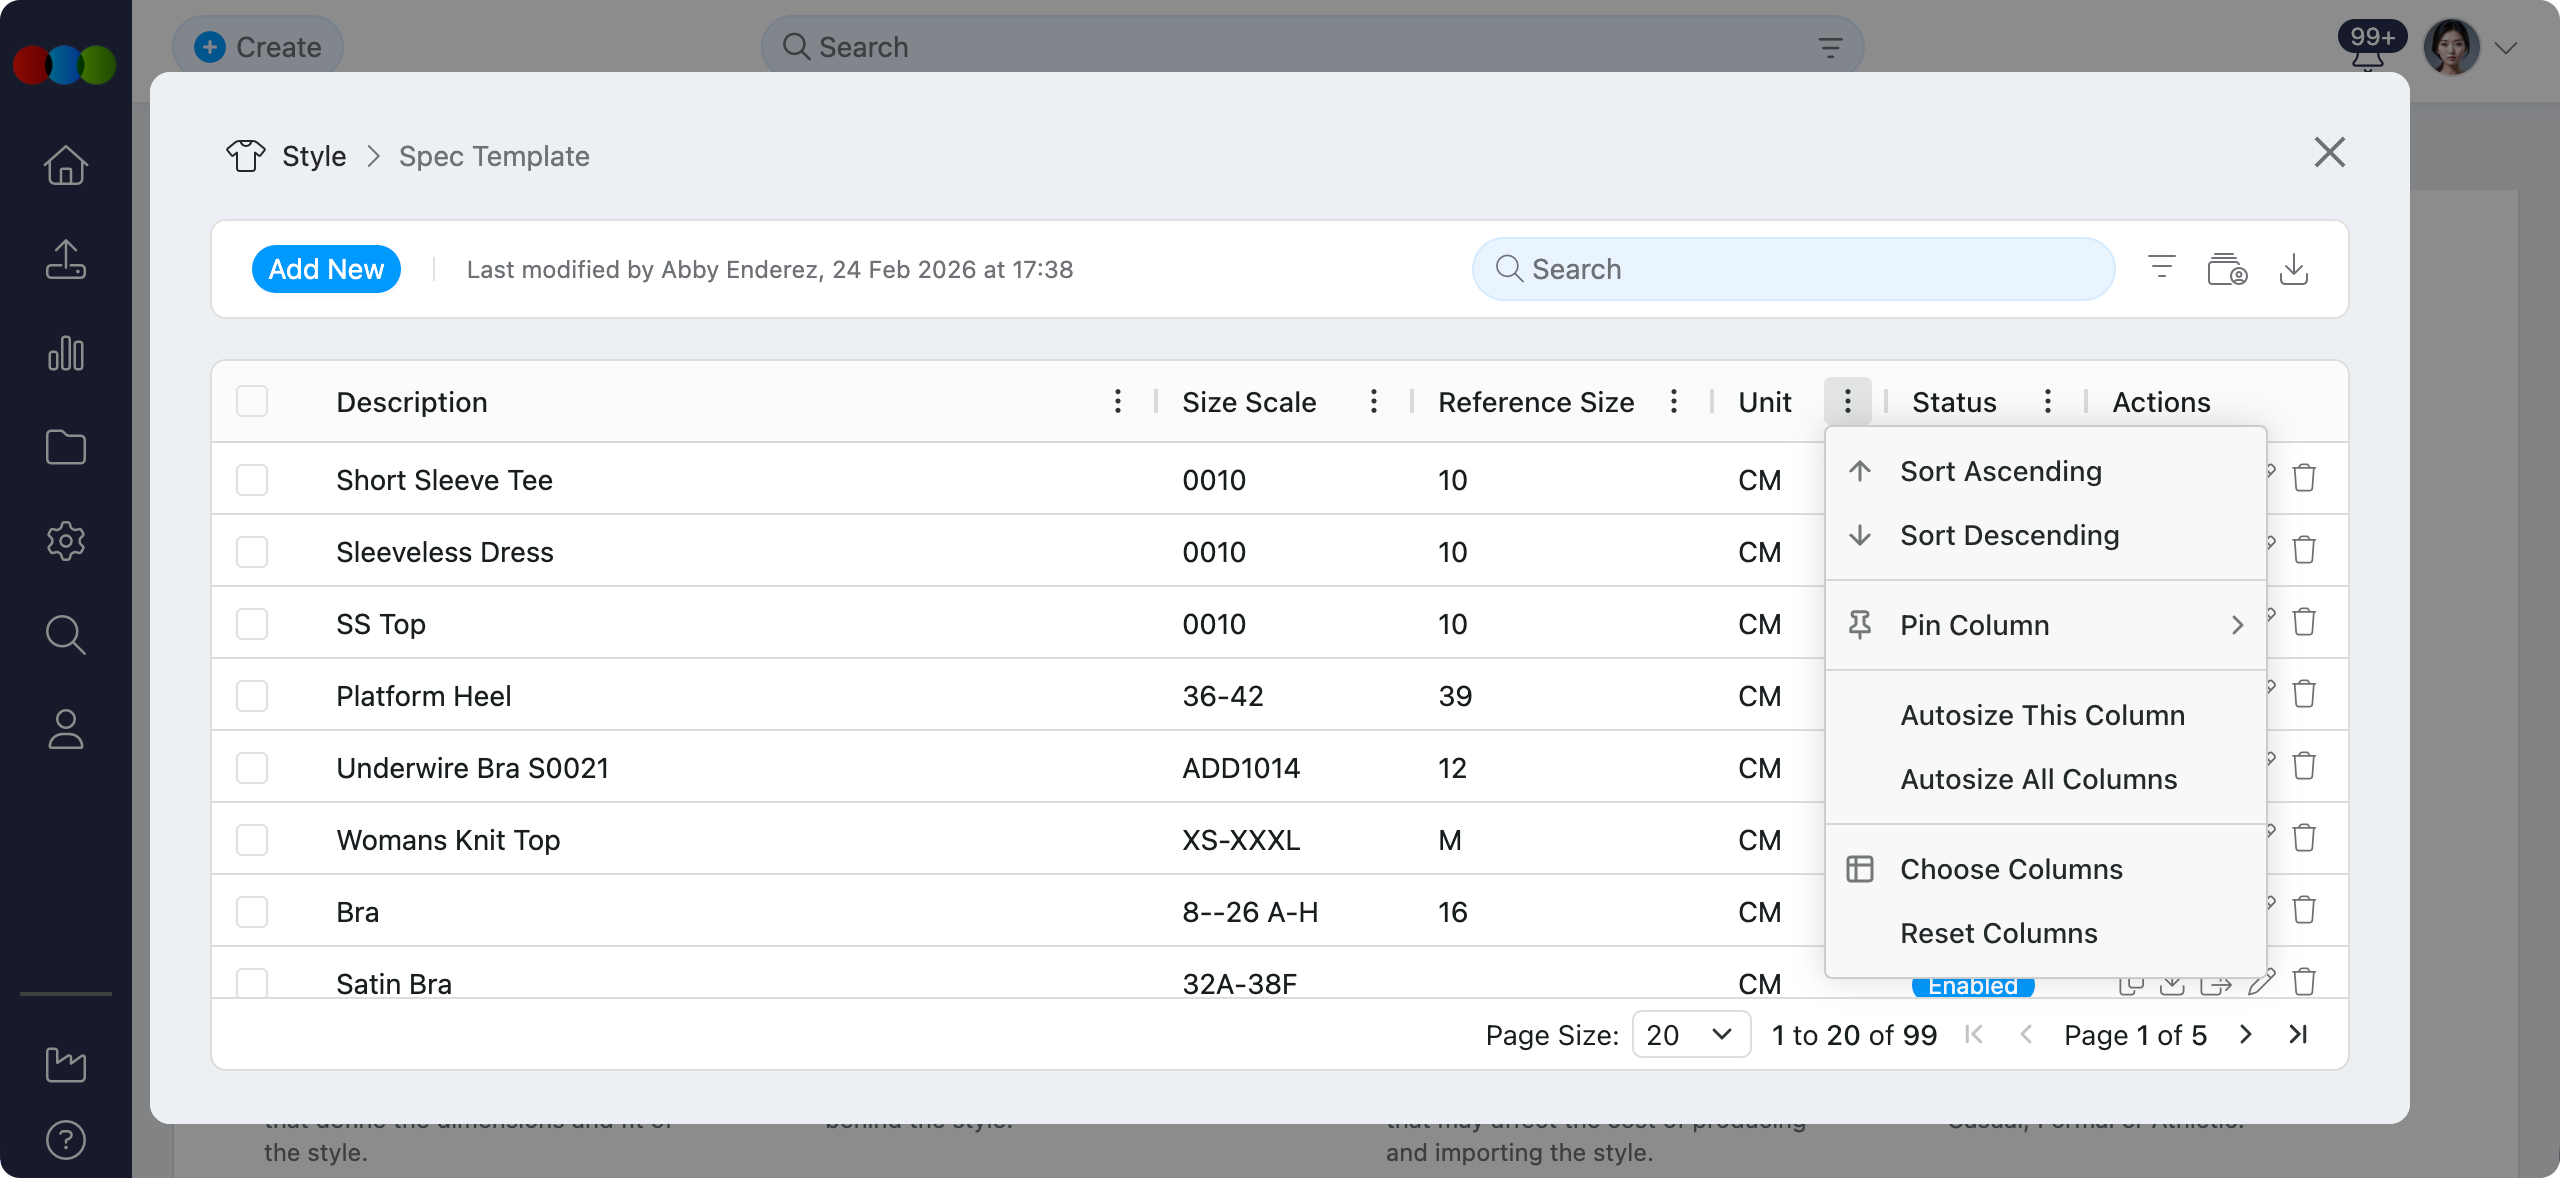
Task: Check the select-all checkbox in the header
Action: click(x=251, y=401)
